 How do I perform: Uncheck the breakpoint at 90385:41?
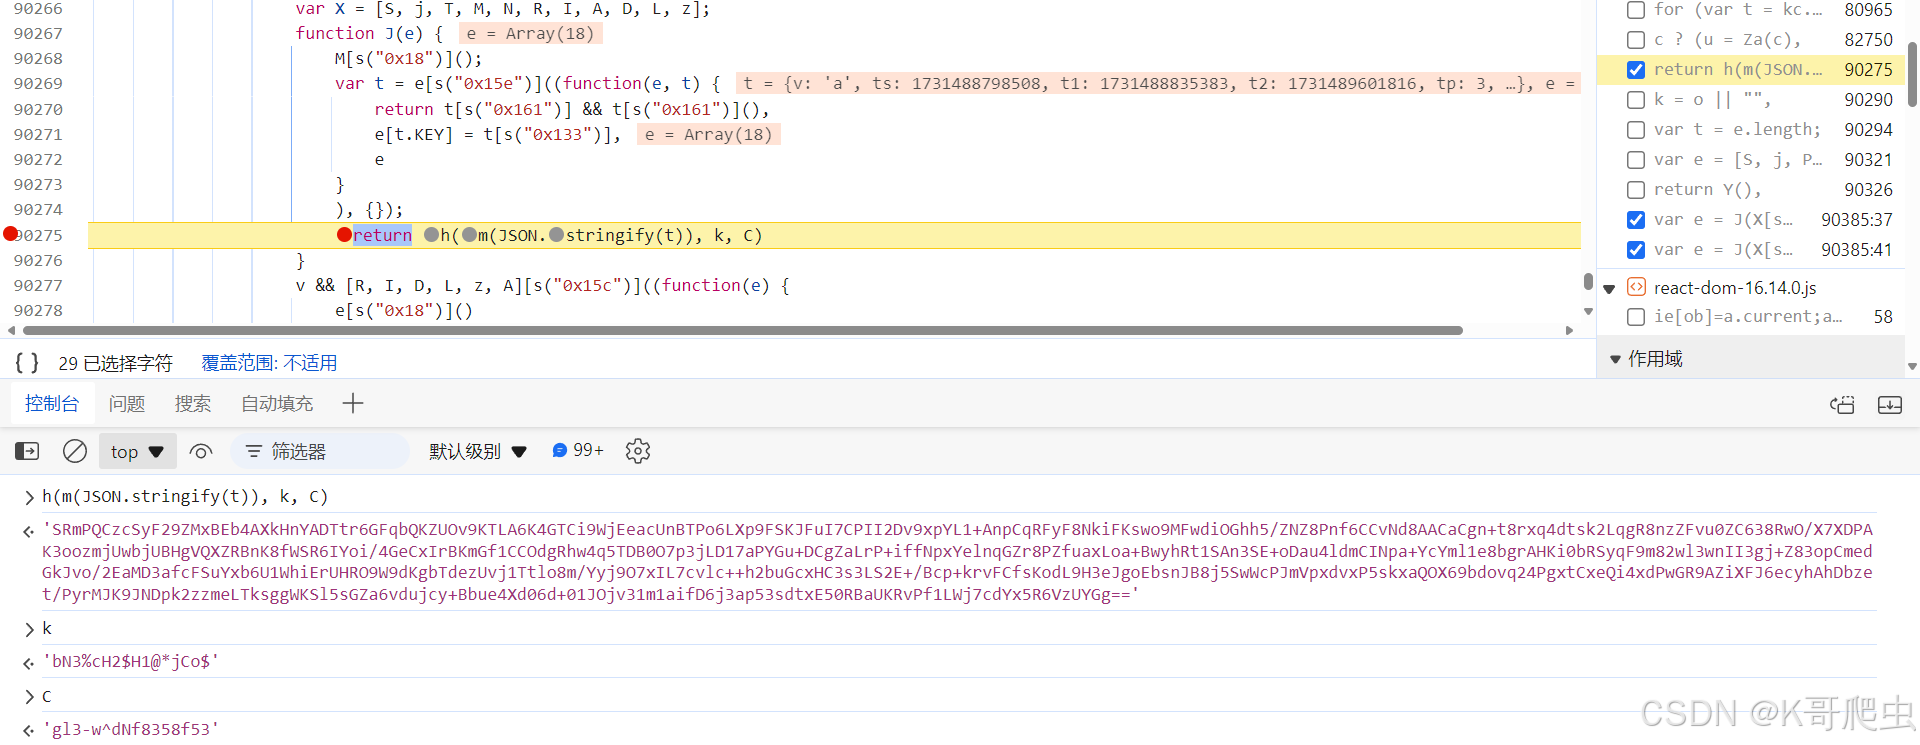pyautogui.click(x=1636, y=250)
